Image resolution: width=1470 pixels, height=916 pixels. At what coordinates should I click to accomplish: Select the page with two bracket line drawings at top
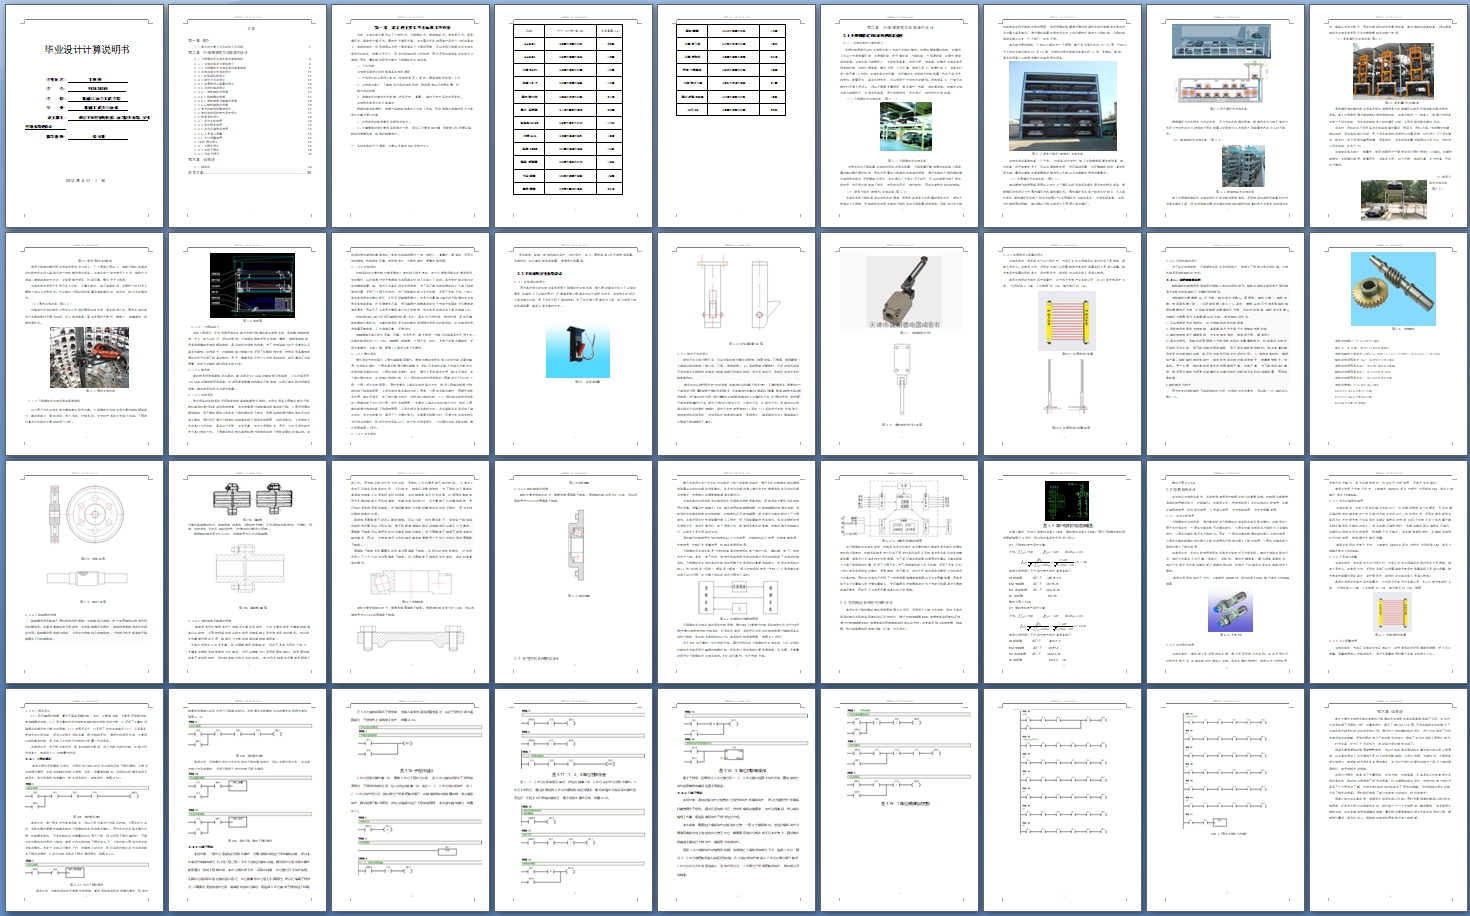pyautogui.click(x=736, y=344)
